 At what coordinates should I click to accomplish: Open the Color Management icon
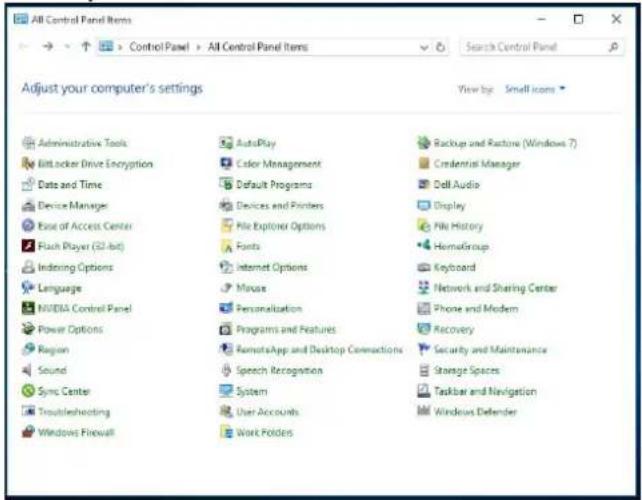[226, 164]
